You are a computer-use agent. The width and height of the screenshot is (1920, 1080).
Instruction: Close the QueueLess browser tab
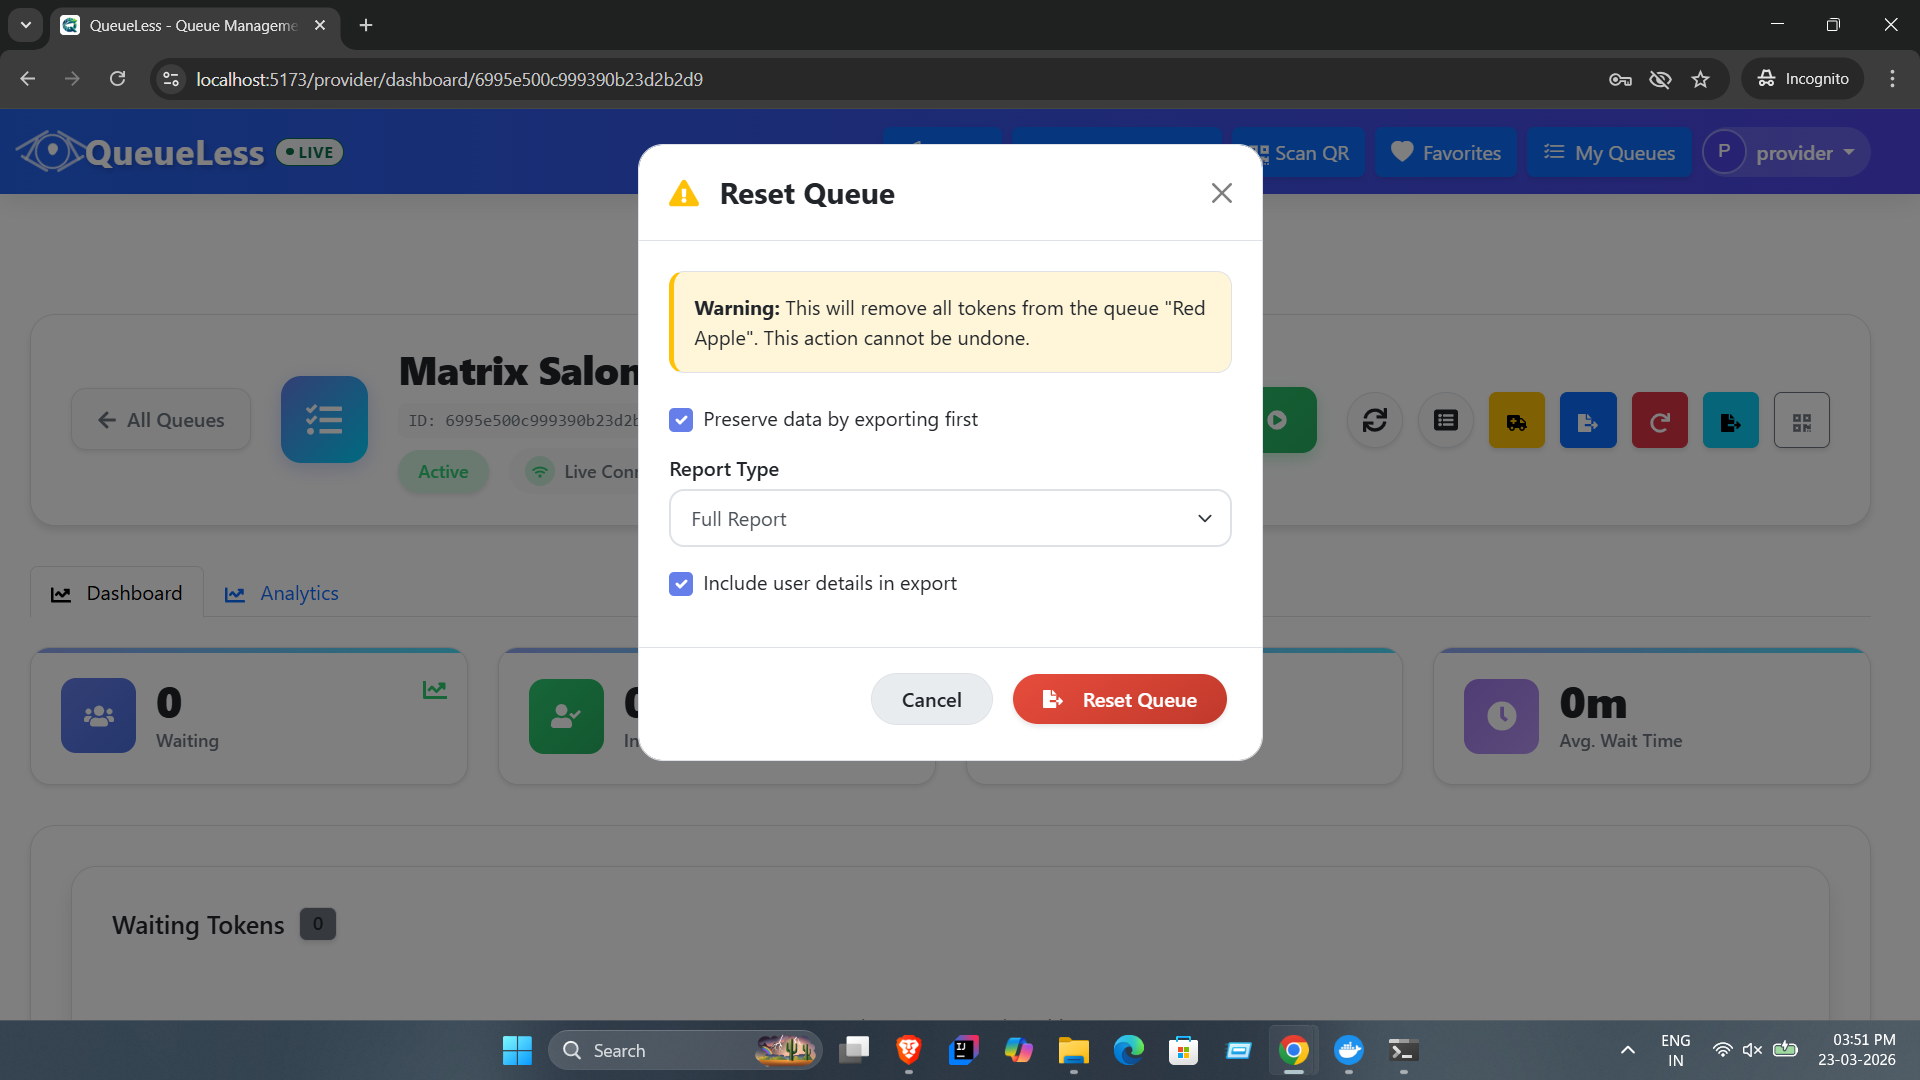tap(320, 25)
